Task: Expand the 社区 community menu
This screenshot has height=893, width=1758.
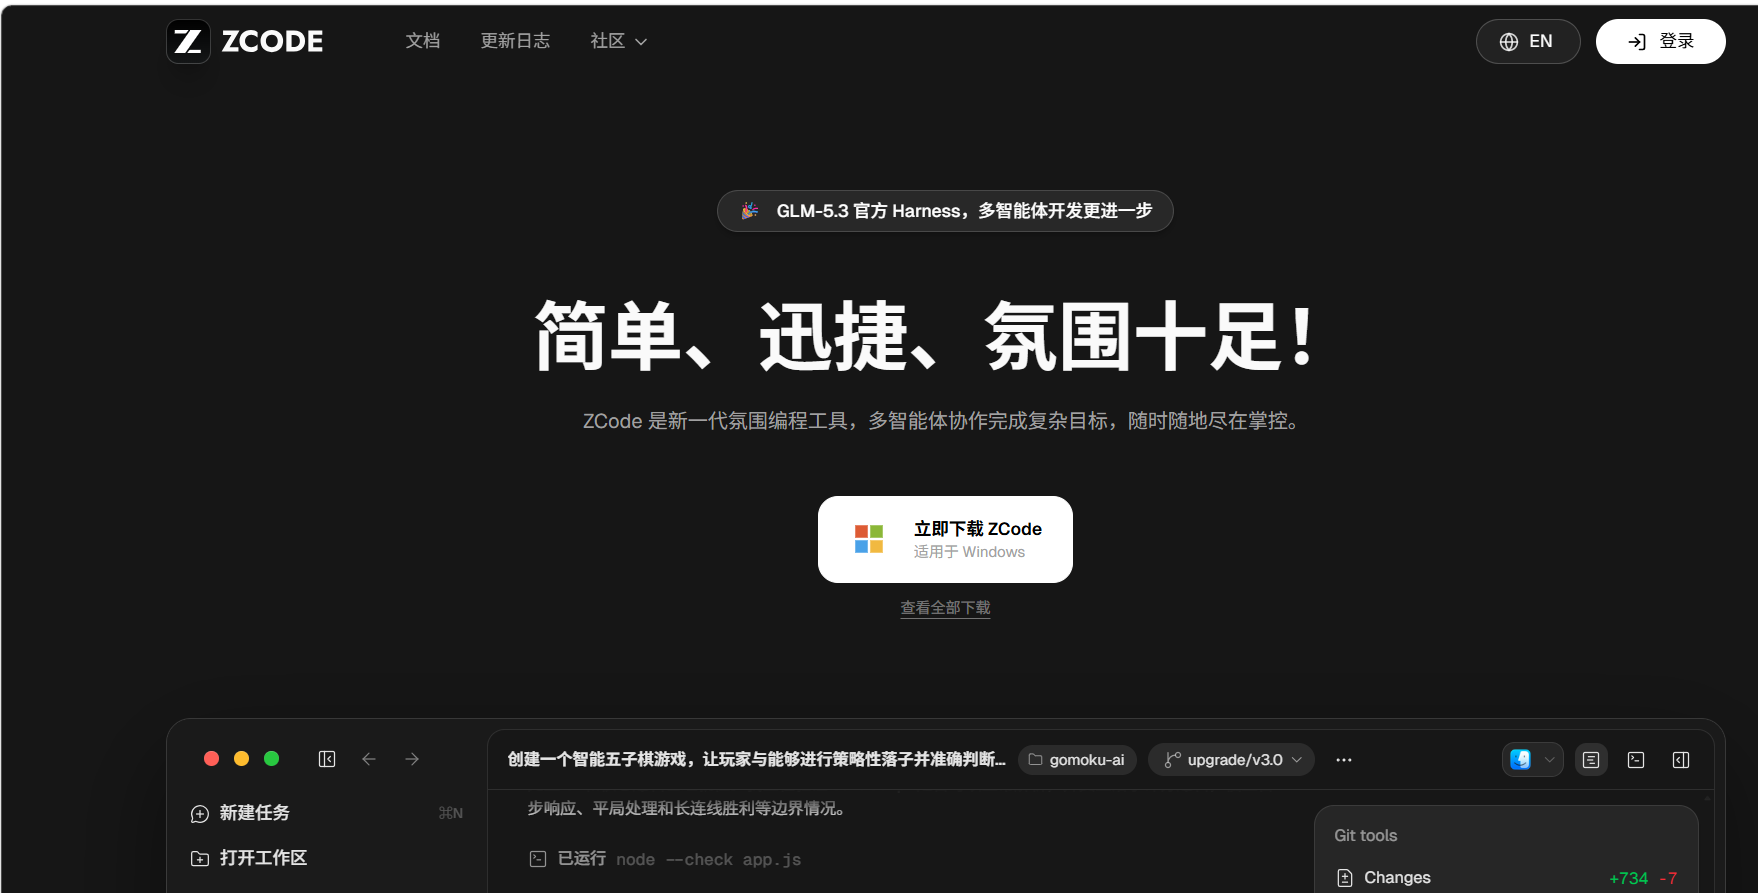Action: tap(619, 41)
